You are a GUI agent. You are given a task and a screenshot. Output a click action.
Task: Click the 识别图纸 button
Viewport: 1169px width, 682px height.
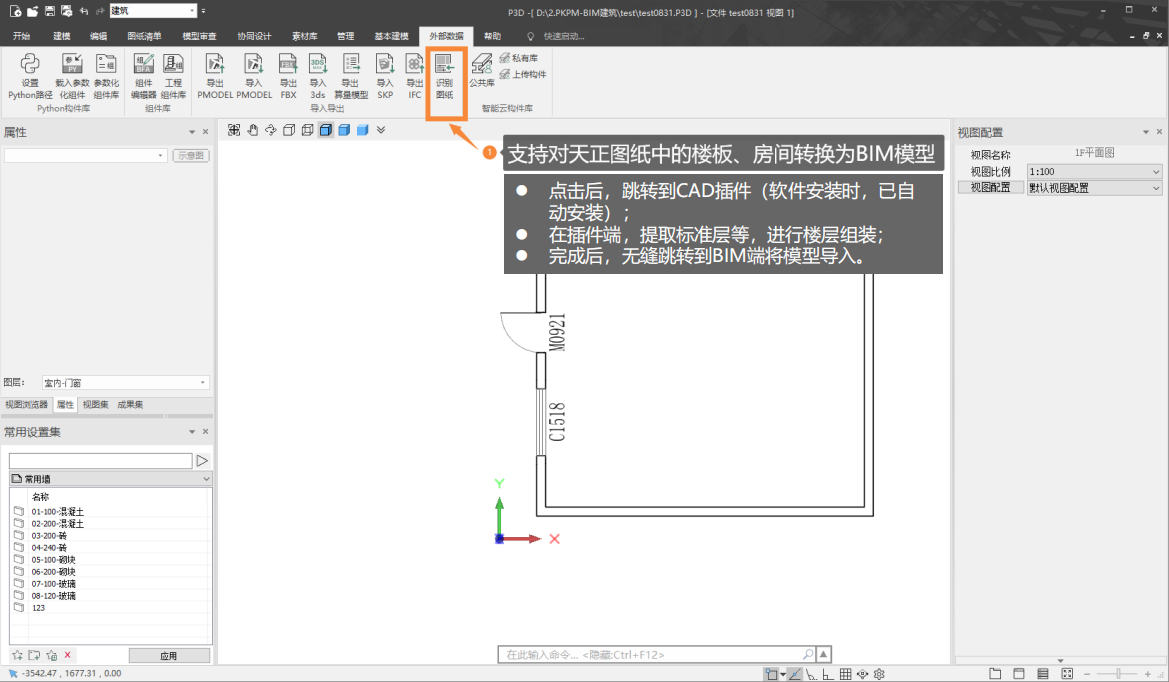point(445,76)
